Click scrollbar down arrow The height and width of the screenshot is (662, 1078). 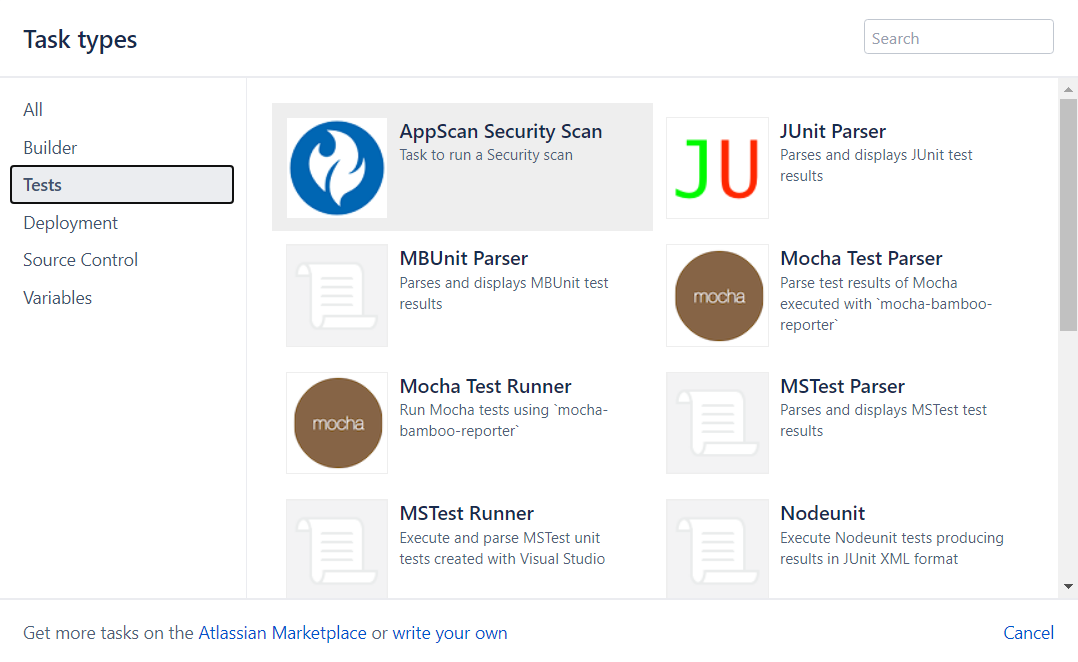point(1068,586)
